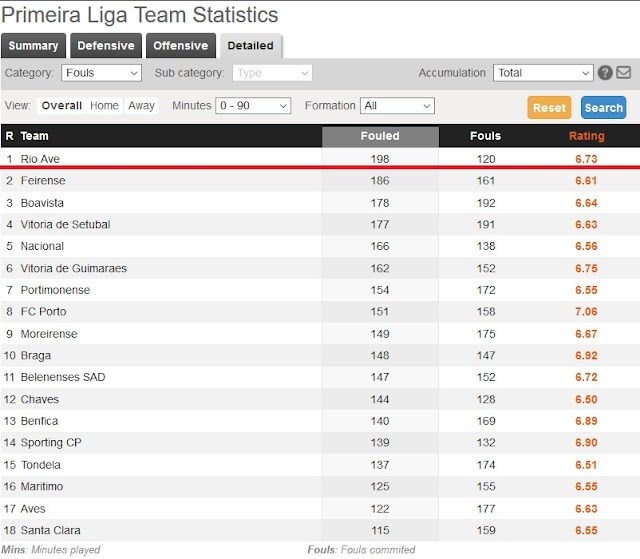This screenshot has height=559, width=640.
Task: Click the envelope email icon
Action: click(x=623, y=73)
